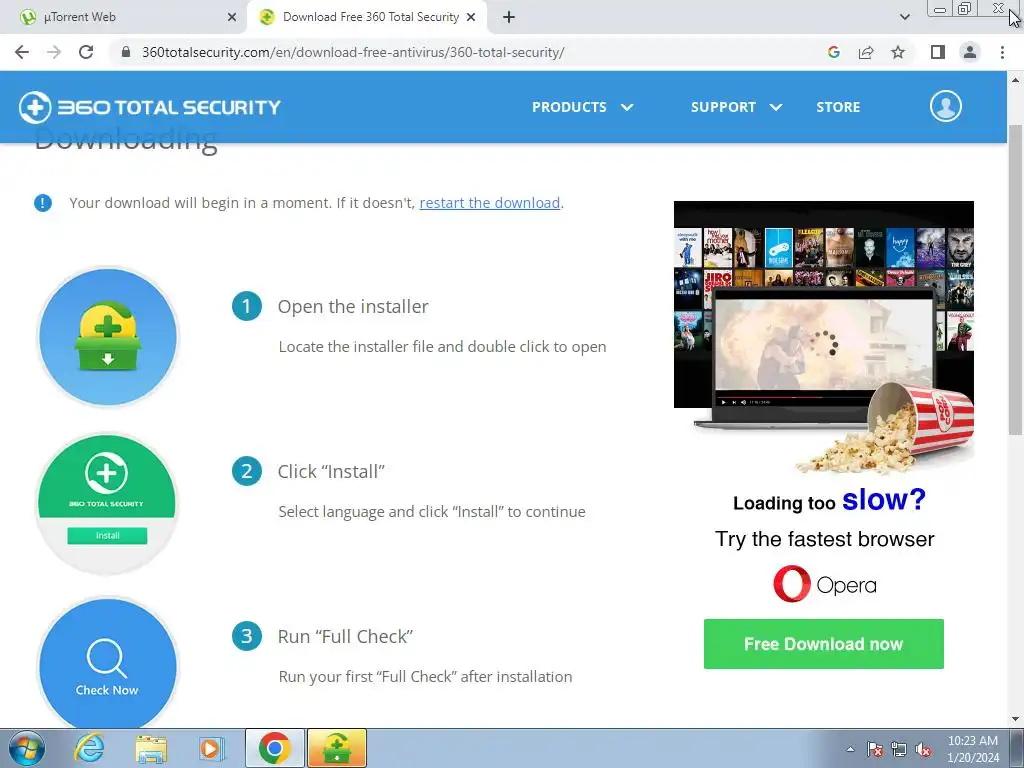
Task: Click the Run "Full Check" heading
Action: pyautogui.click(x=345, y=637)
